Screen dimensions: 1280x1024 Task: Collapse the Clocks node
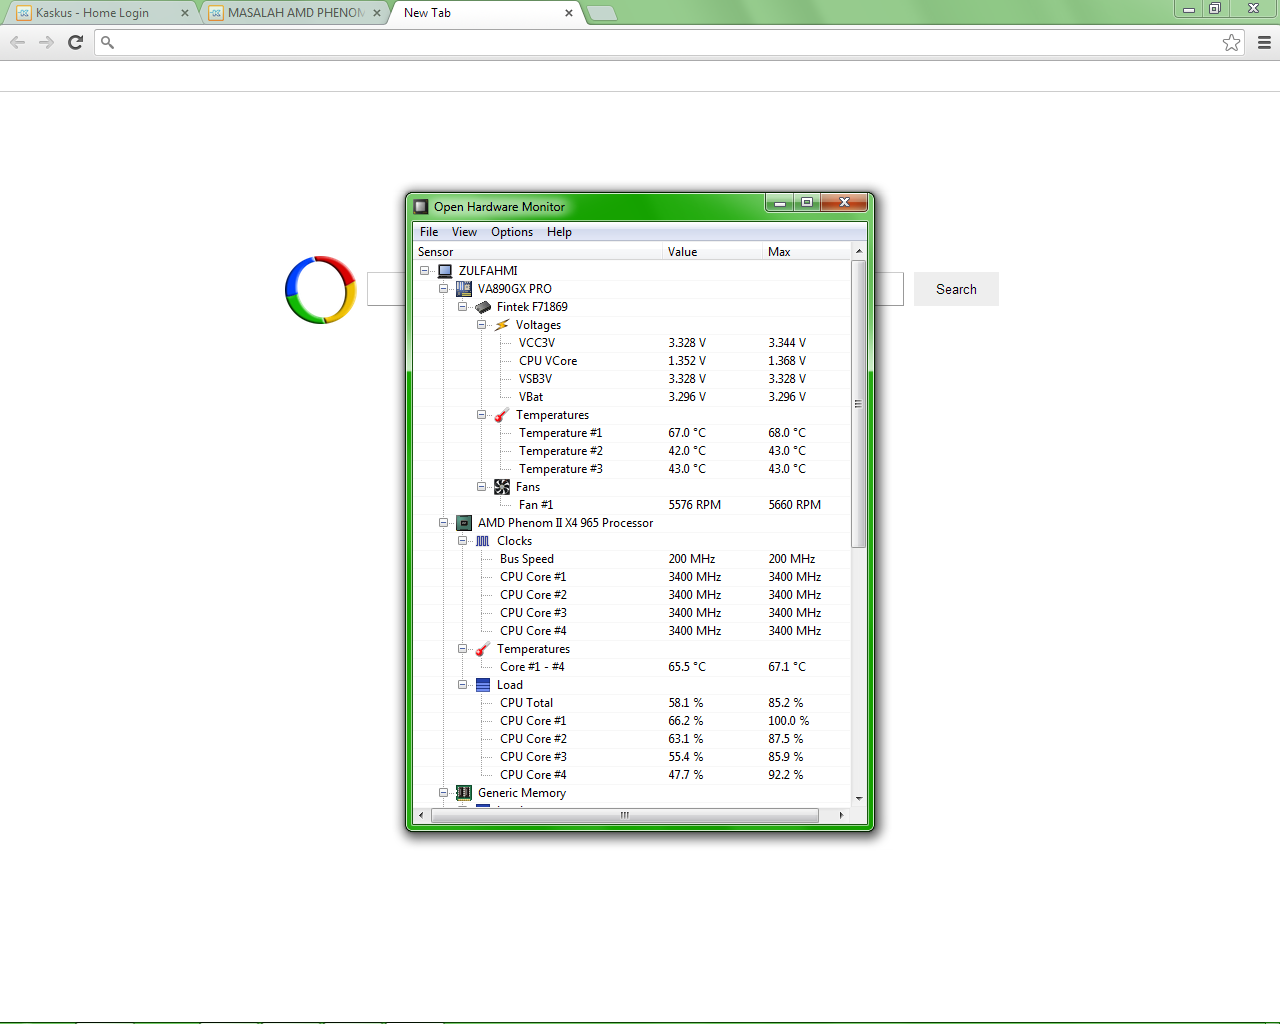point(463,541)
